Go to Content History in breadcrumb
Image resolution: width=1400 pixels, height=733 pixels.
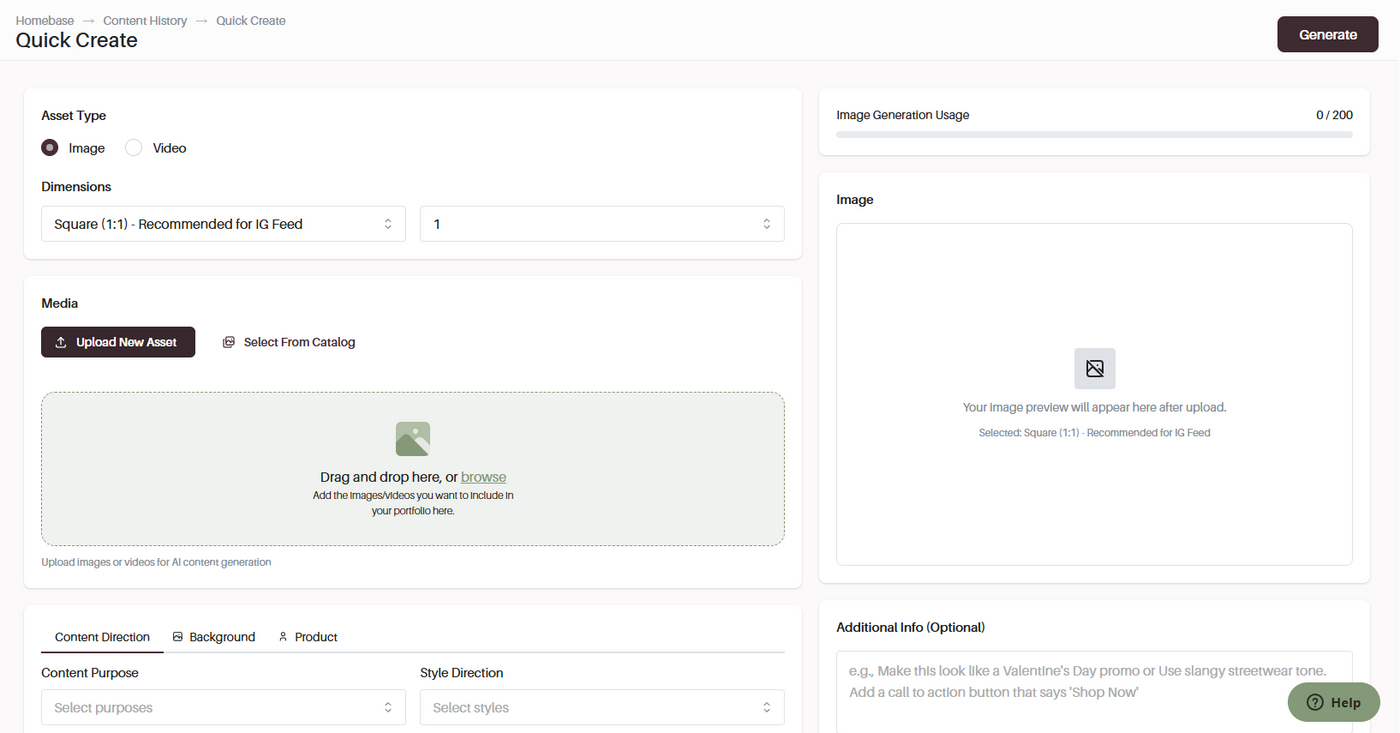click(145, 20)
